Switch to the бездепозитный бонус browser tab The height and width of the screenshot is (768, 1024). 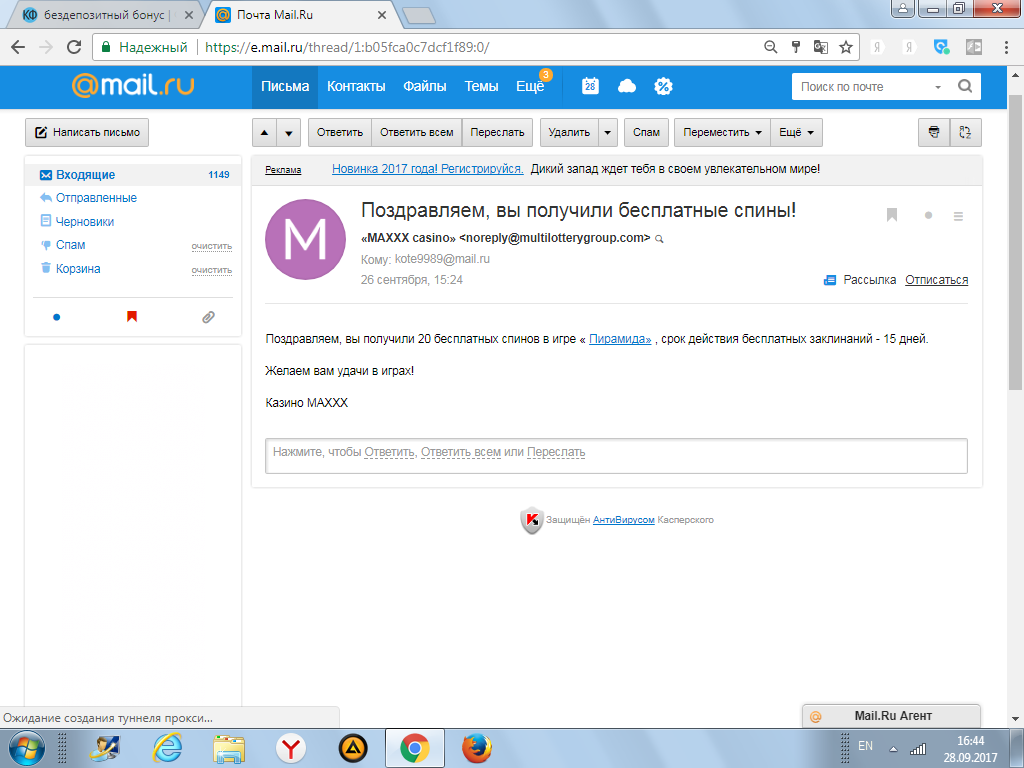pyautogui.click(x=105, y=14)
